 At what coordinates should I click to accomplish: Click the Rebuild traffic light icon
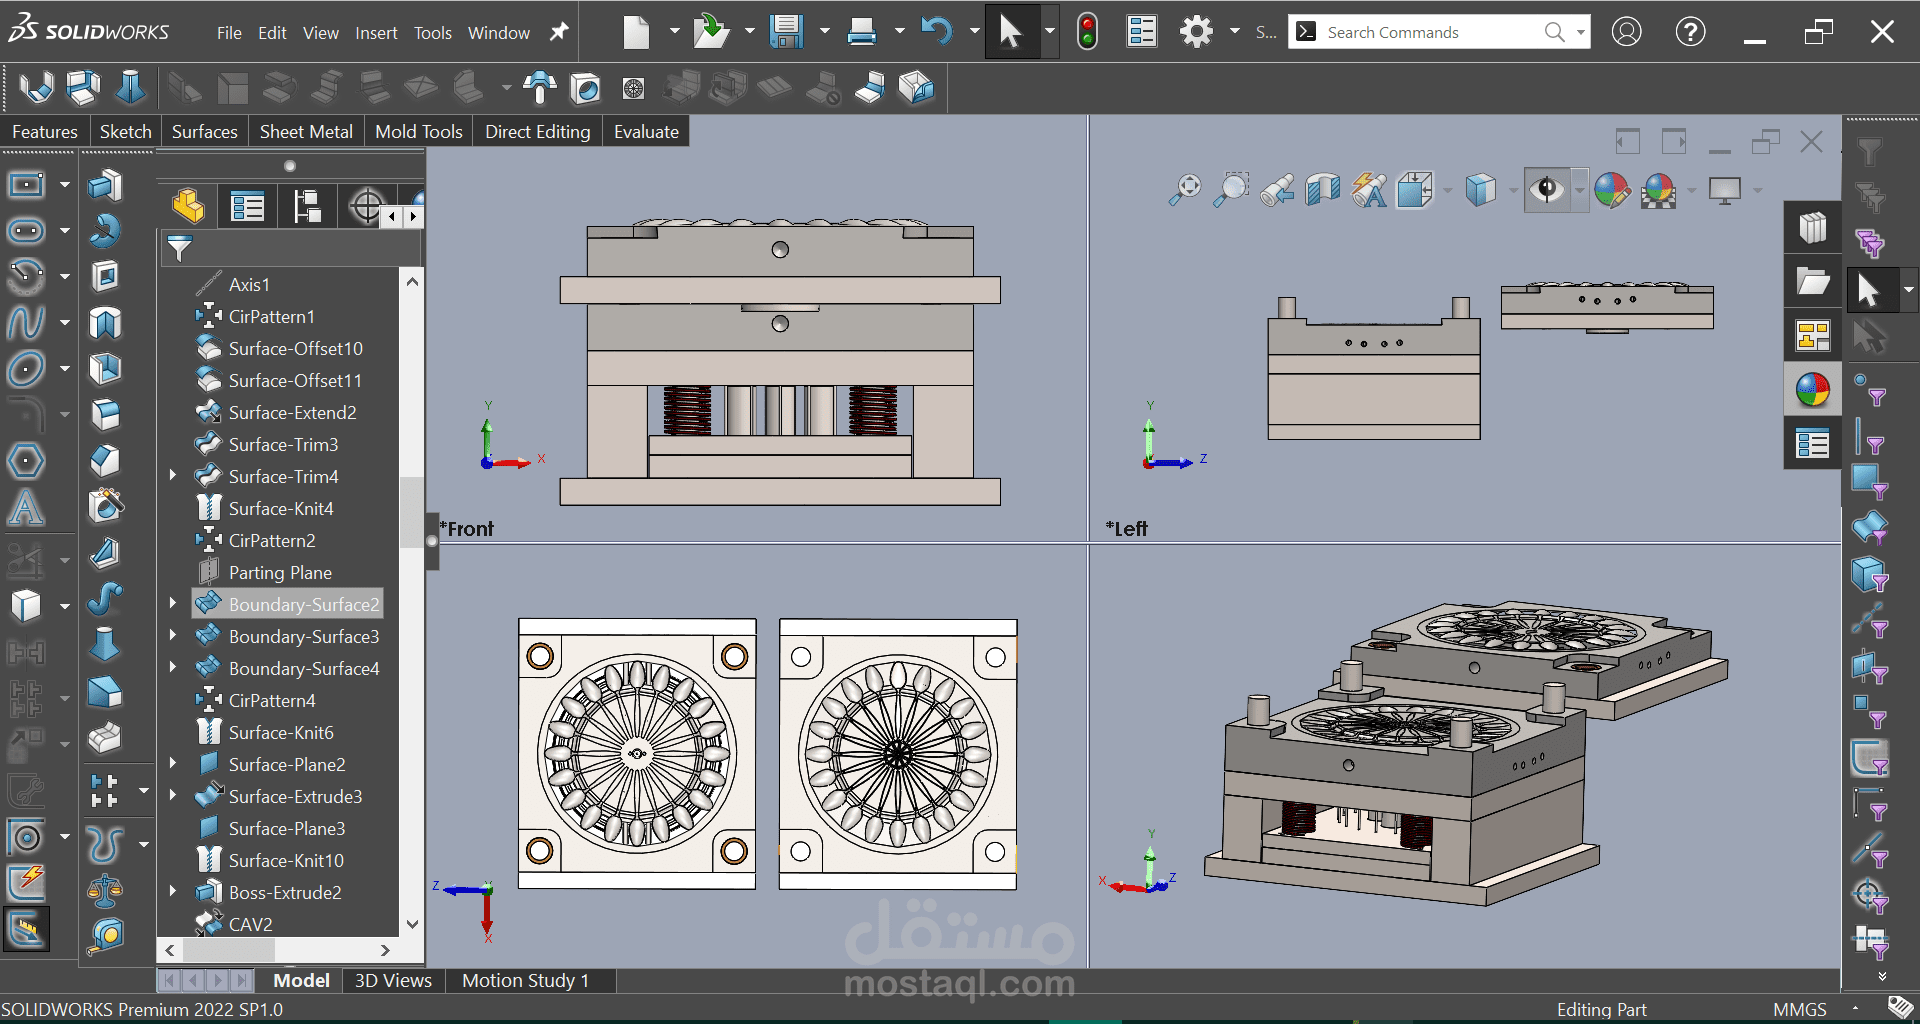pyautogui.click(x=1087, y=32)
